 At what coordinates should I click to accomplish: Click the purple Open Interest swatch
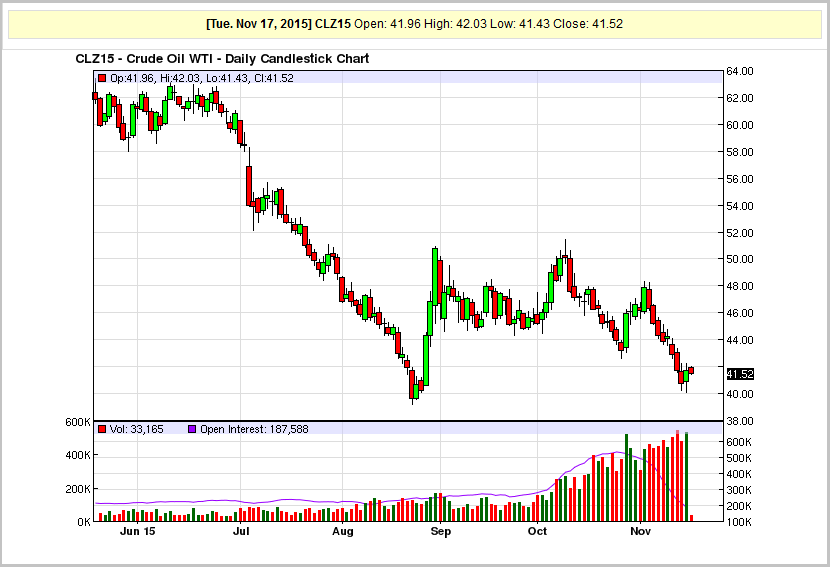coord(193,429)
